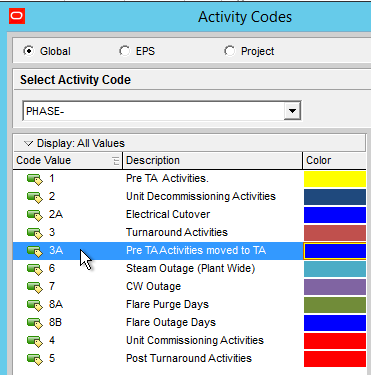371x375 pixels.
Task: Sort by the Code Value column header
Action: click(68, 161)
